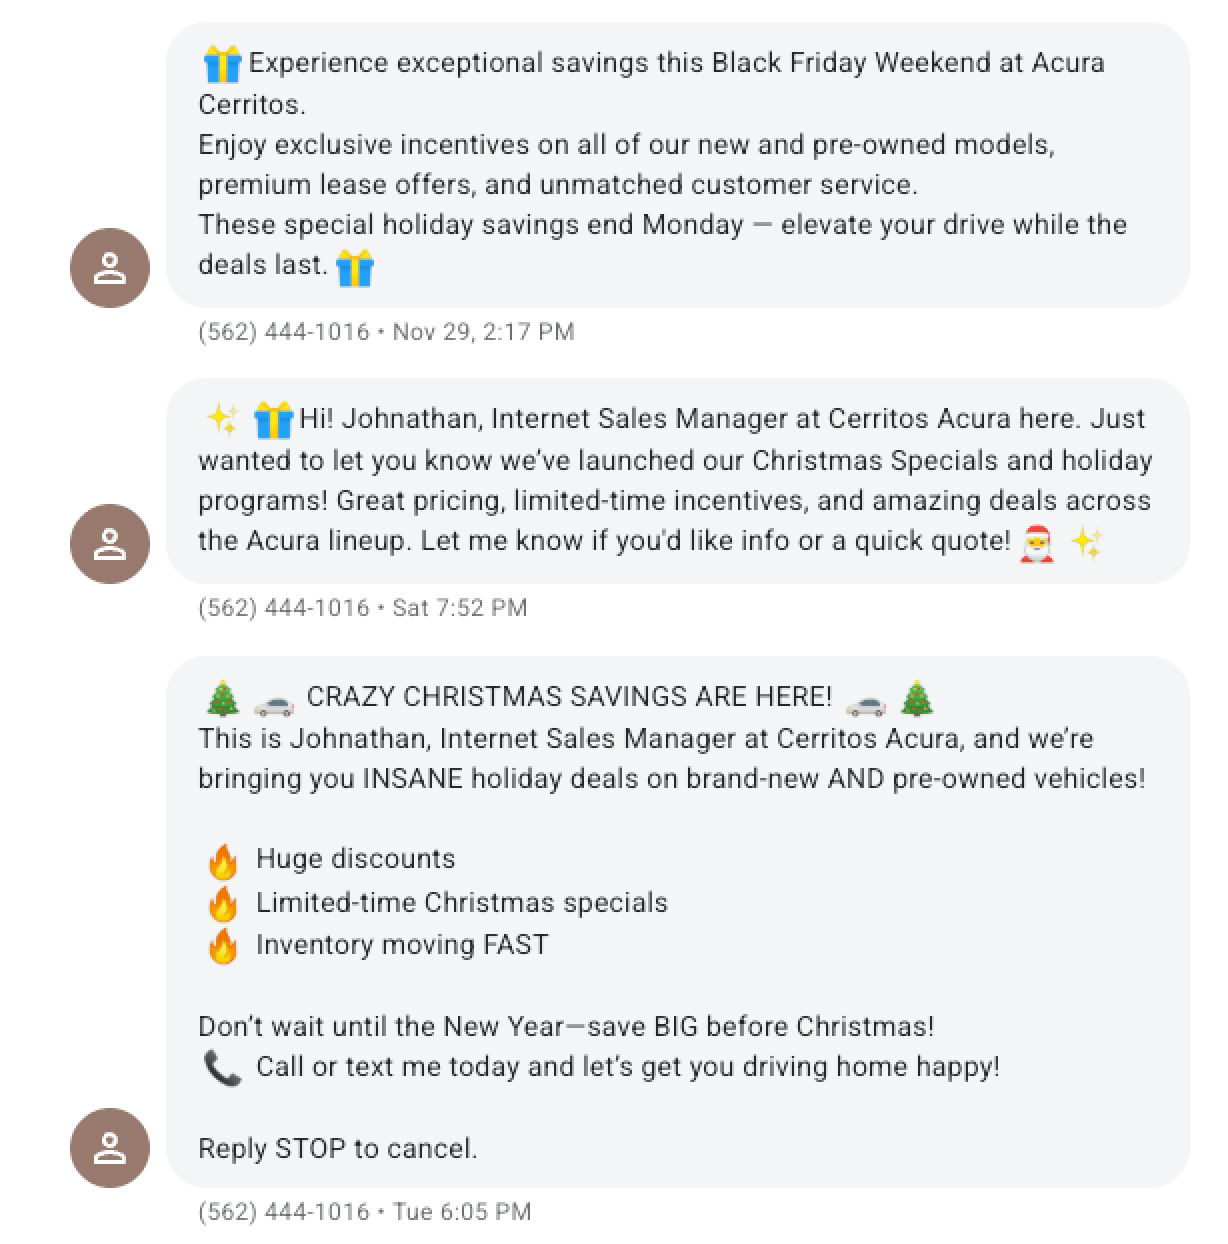Click the gift emoji before "Experience exceptional savings"
This screenshot has height=1244, width=1228.
(222, 64)
